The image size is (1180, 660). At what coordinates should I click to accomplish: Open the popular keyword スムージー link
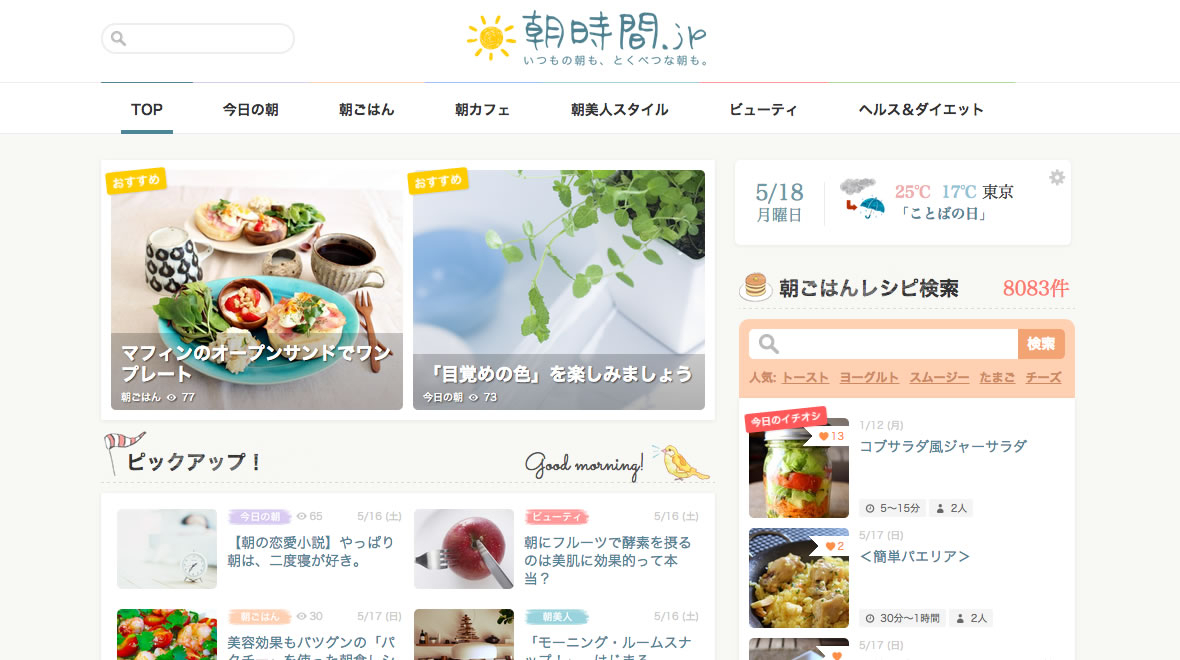(939, 378)
